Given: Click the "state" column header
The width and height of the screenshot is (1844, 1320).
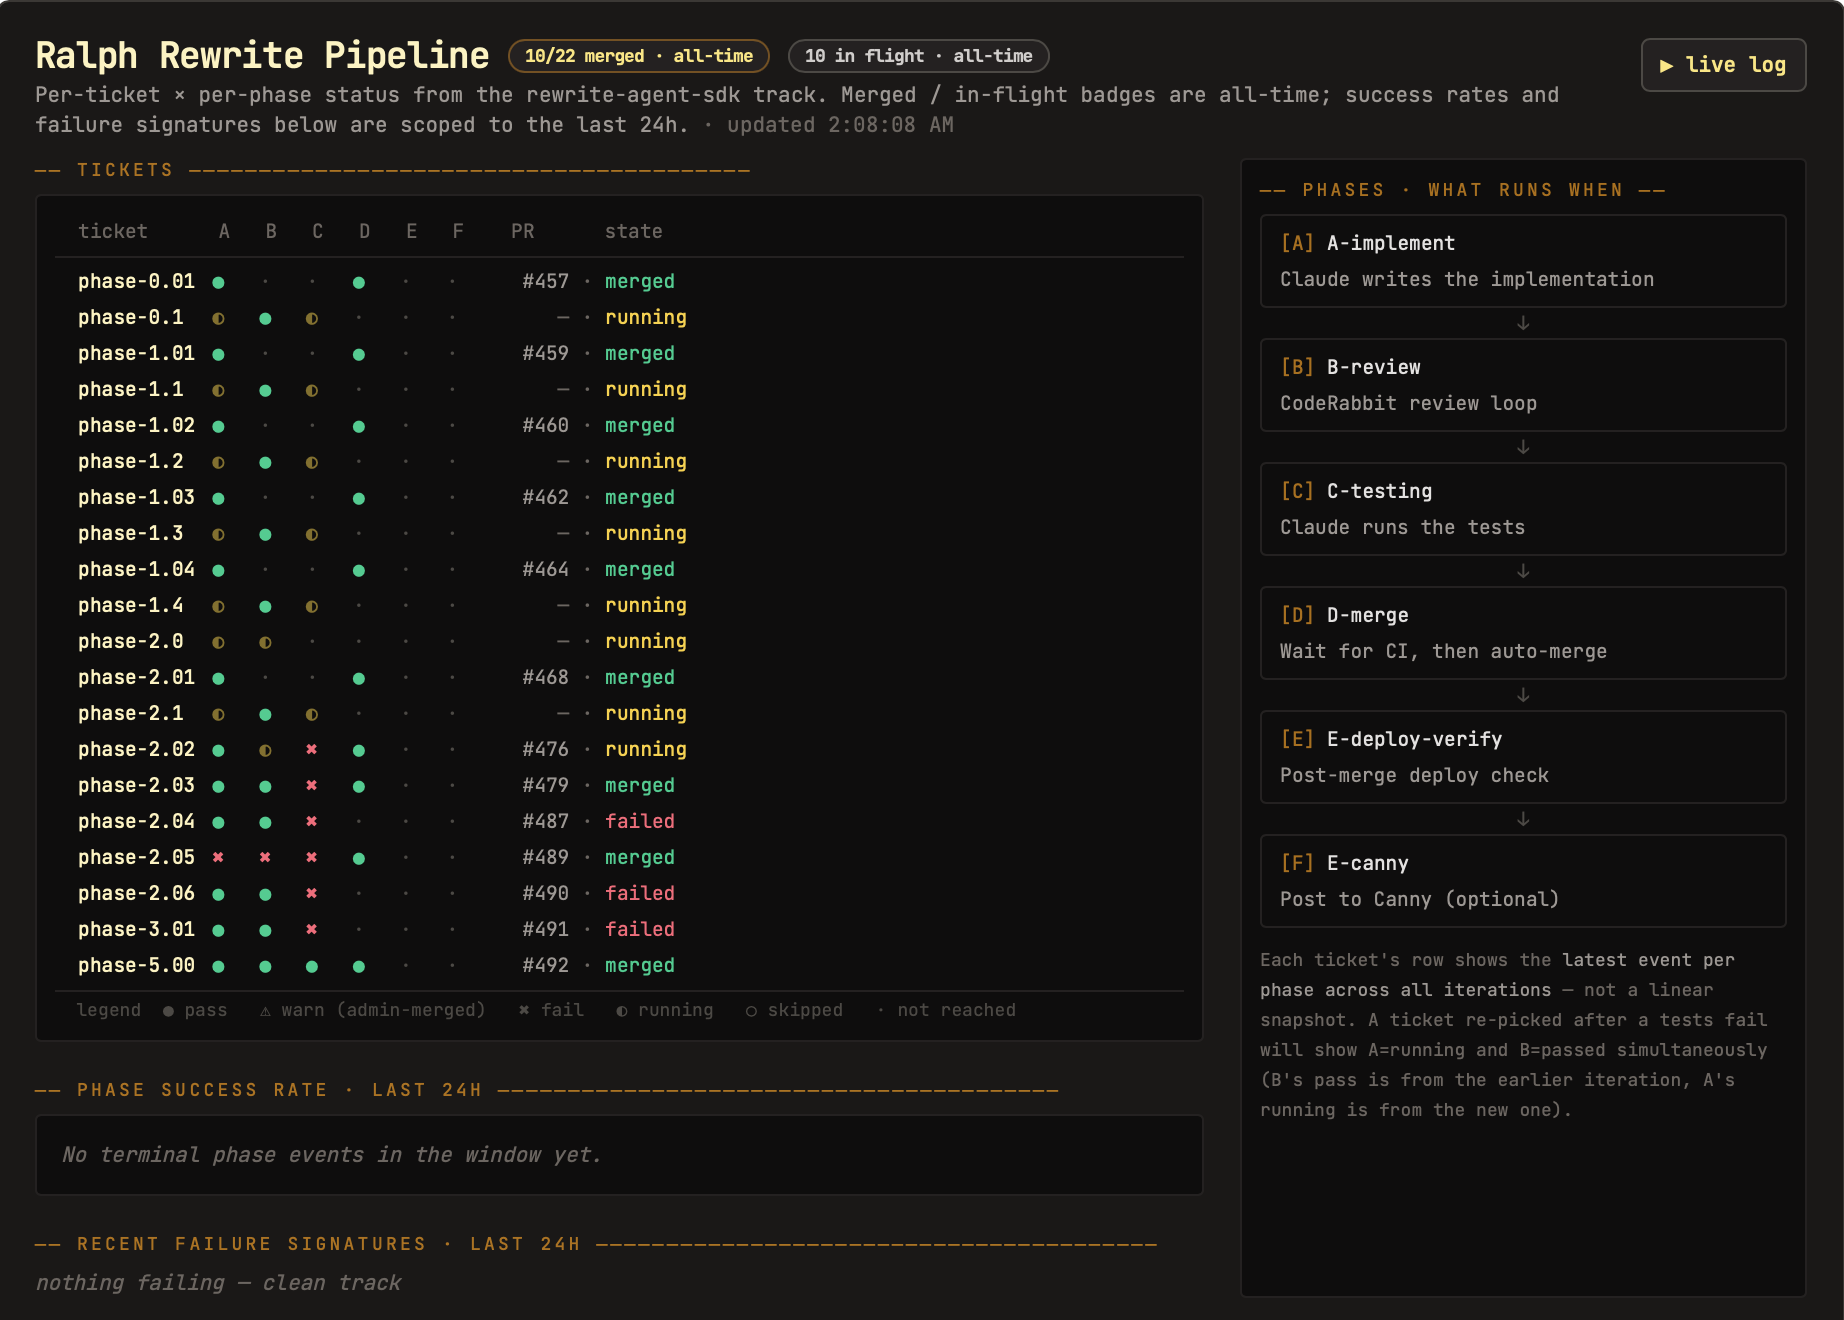Looking at the screenshot, I should tap(634, 232).
